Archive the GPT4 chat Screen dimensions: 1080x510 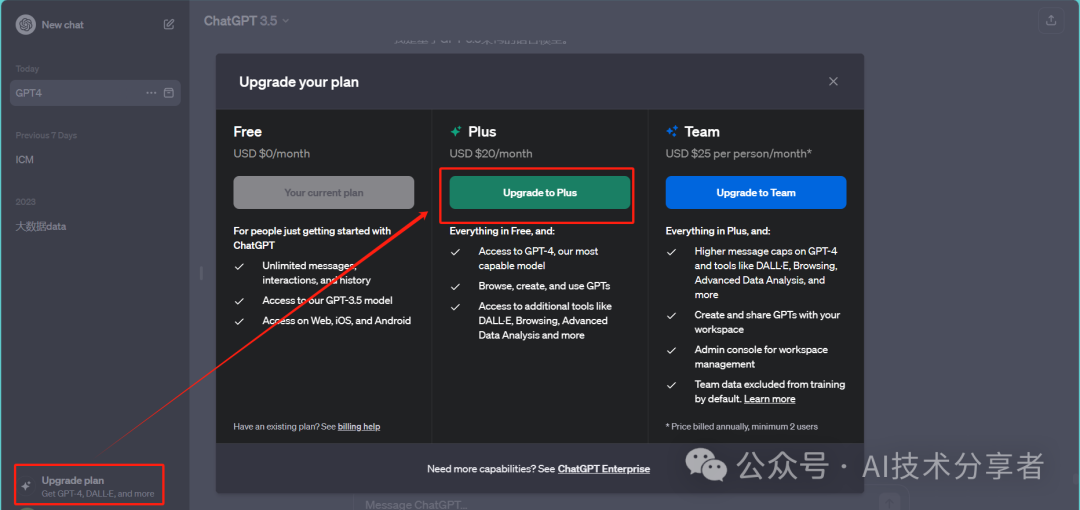169,93
